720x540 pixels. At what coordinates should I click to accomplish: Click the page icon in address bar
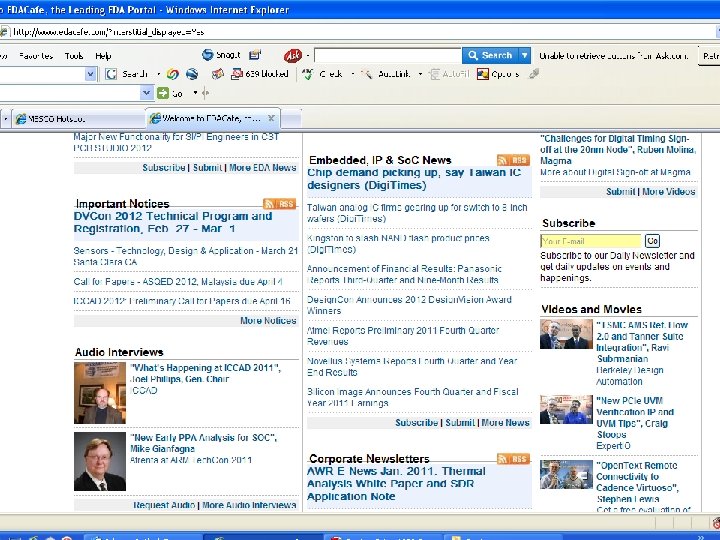tap(4, 32)
